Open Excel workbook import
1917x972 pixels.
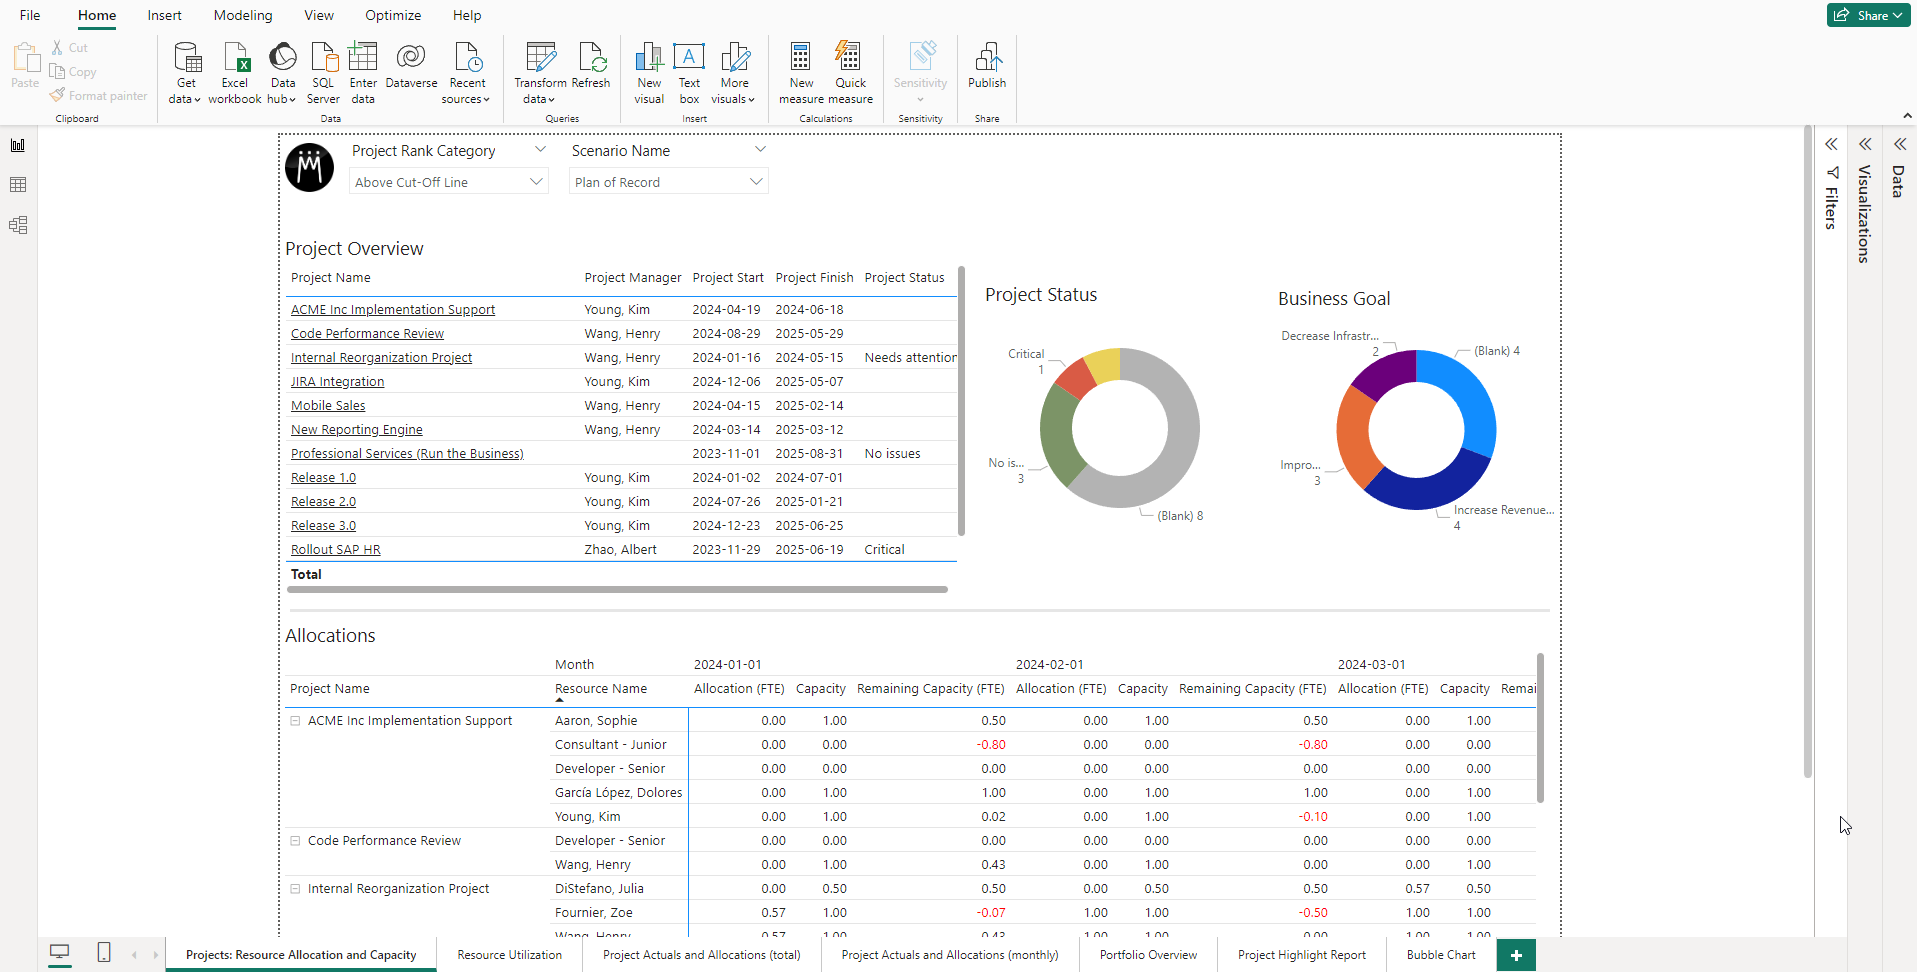point(235,58)
